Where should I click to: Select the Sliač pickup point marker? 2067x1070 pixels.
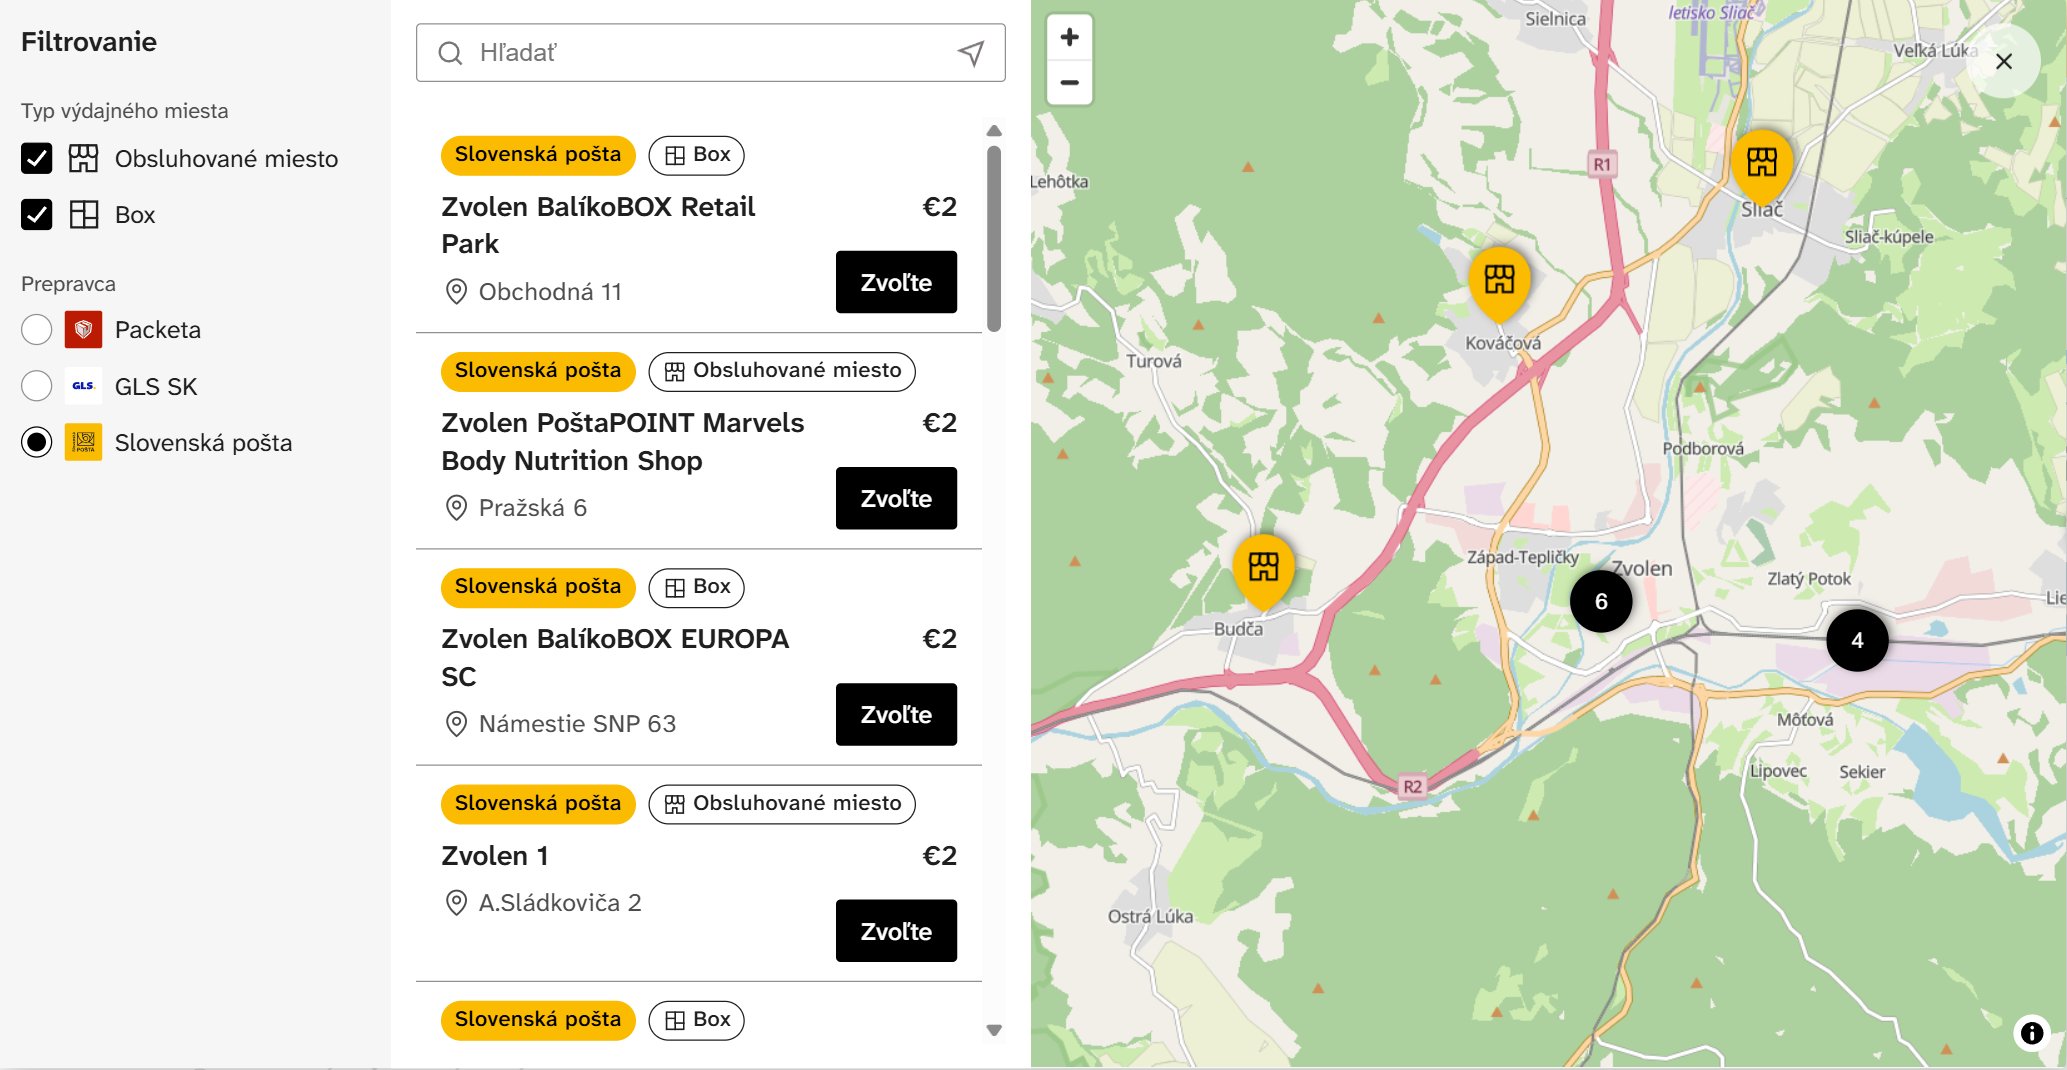(1762, 165)
